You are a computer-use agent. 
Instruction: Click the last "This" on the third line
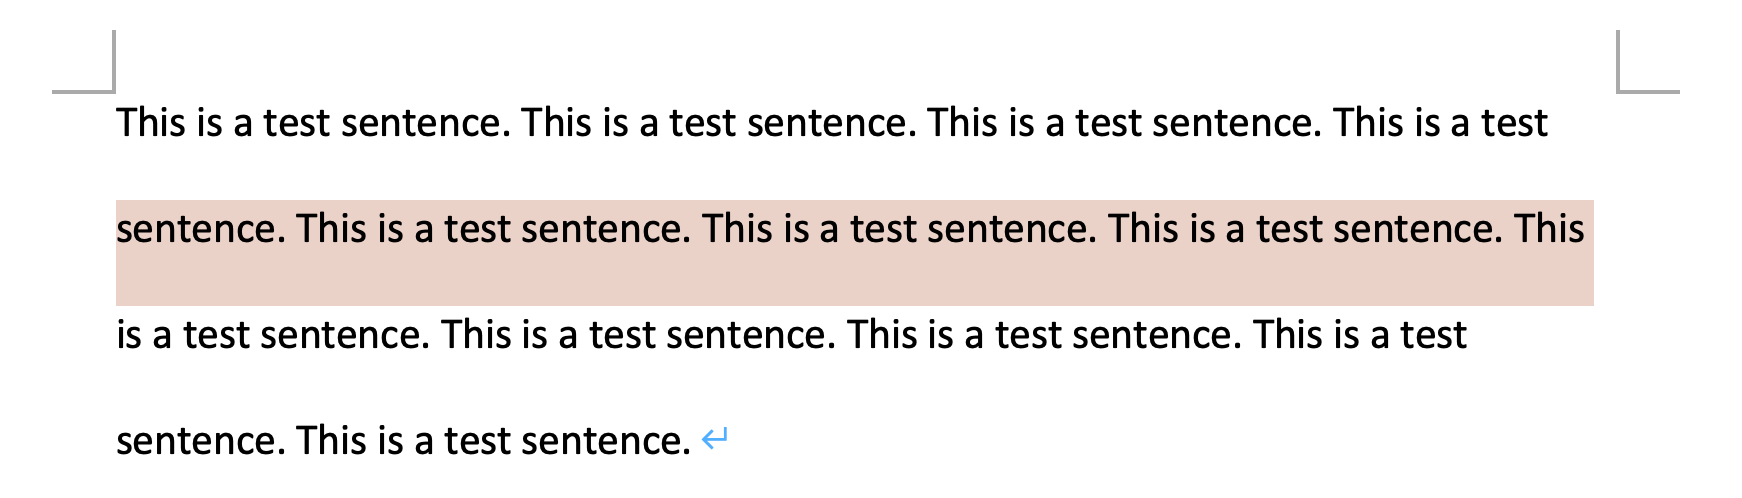pyautogui.click(x=1288, y=335)
